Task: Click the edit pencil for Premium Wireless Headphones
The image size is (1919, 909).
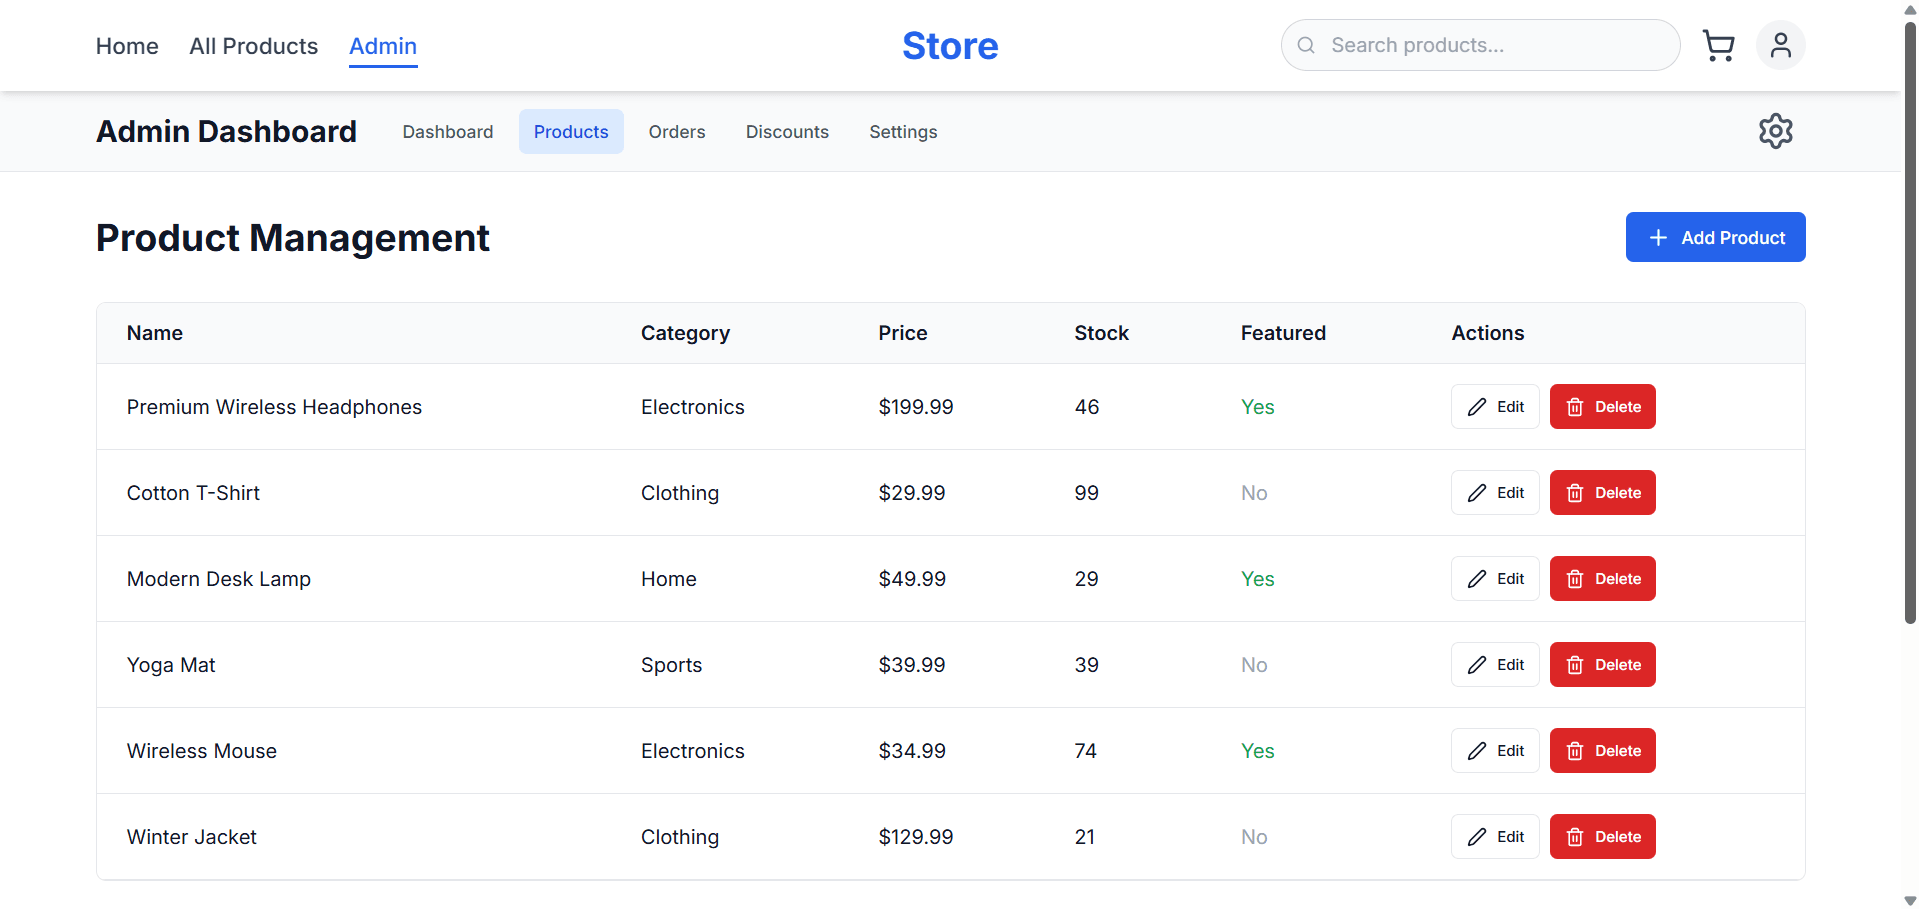Action: tap(1478, 406)
